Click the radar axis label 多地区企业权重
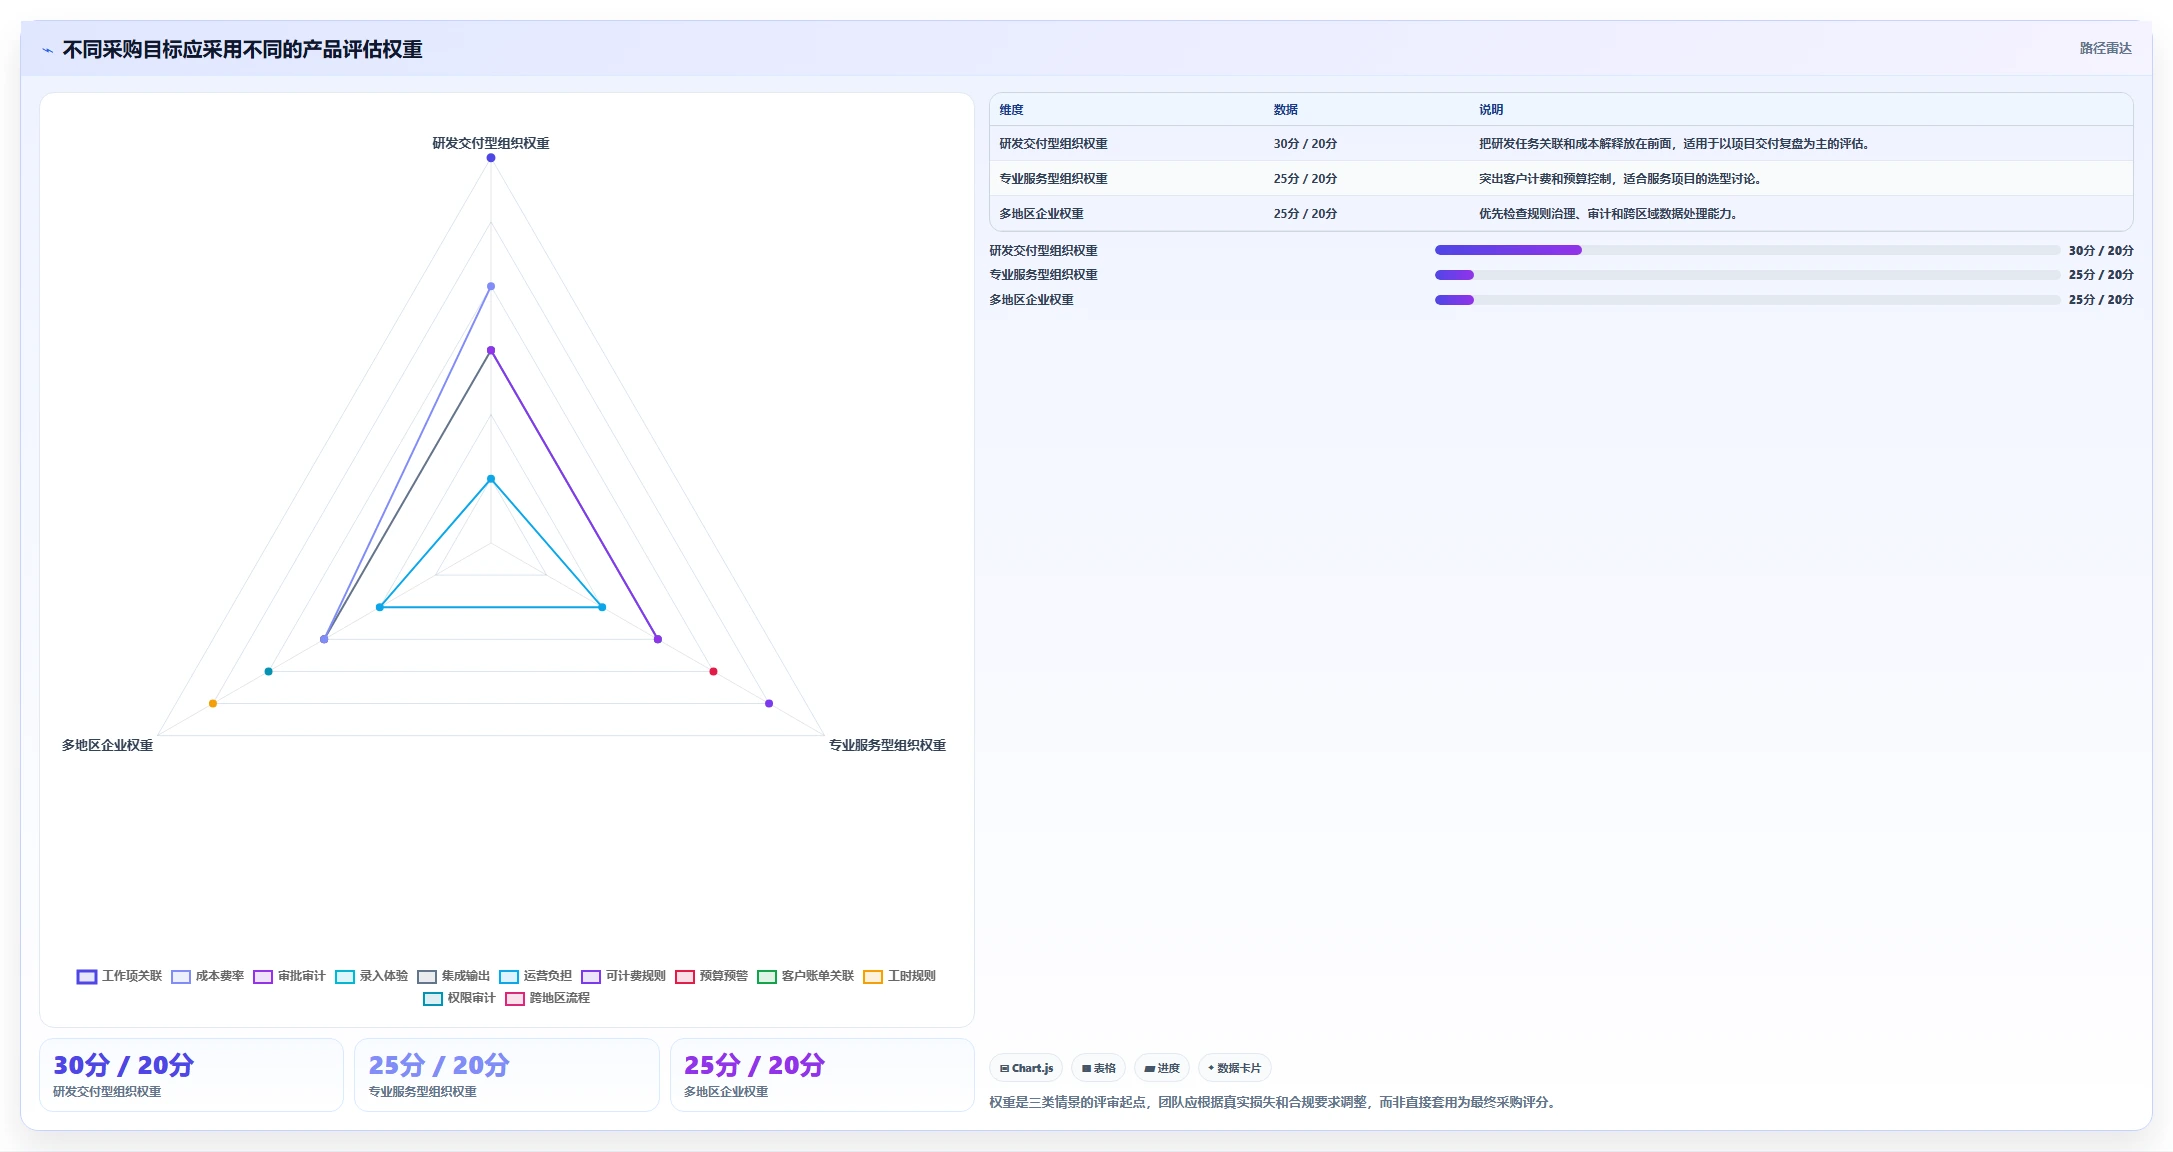2173x1152 pixels. pos(107,745)
